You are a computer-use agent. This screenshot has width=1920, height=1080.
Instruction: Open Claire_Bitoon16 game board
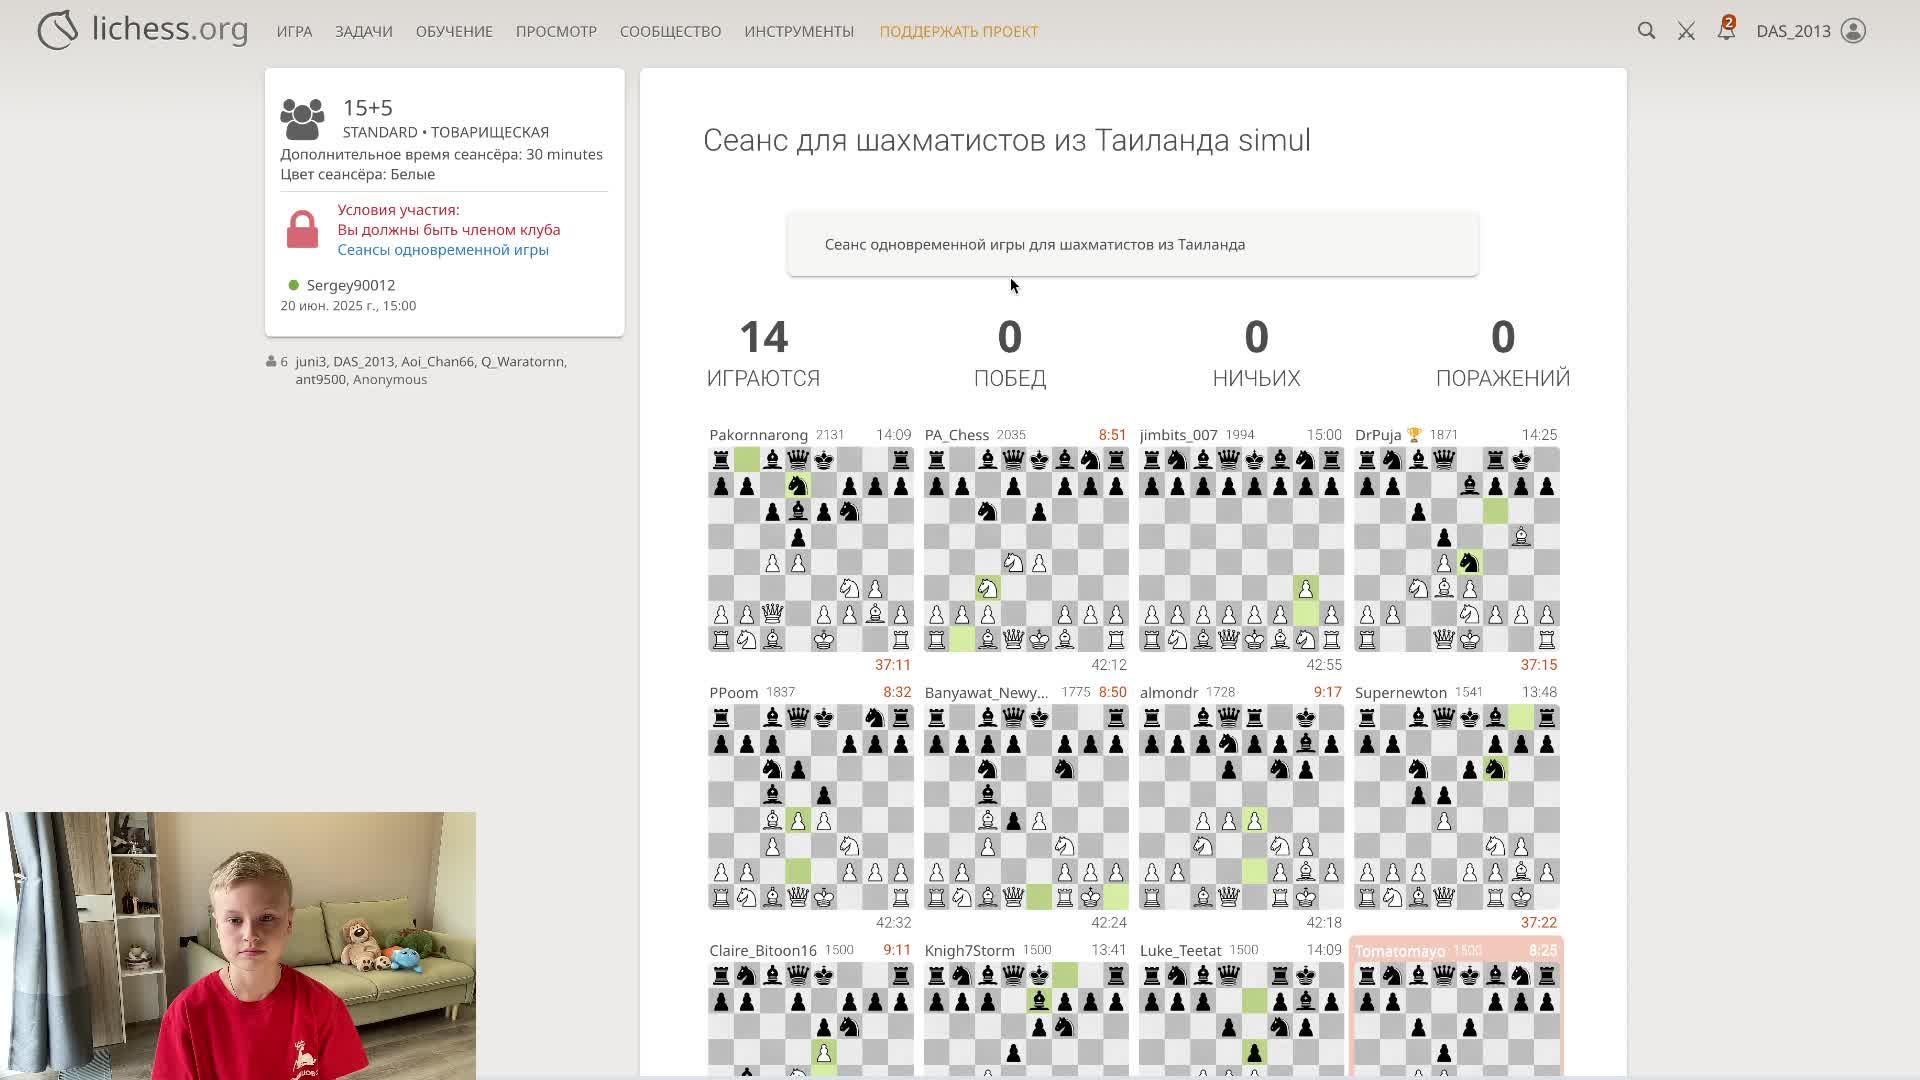(x=810, y=1020)
